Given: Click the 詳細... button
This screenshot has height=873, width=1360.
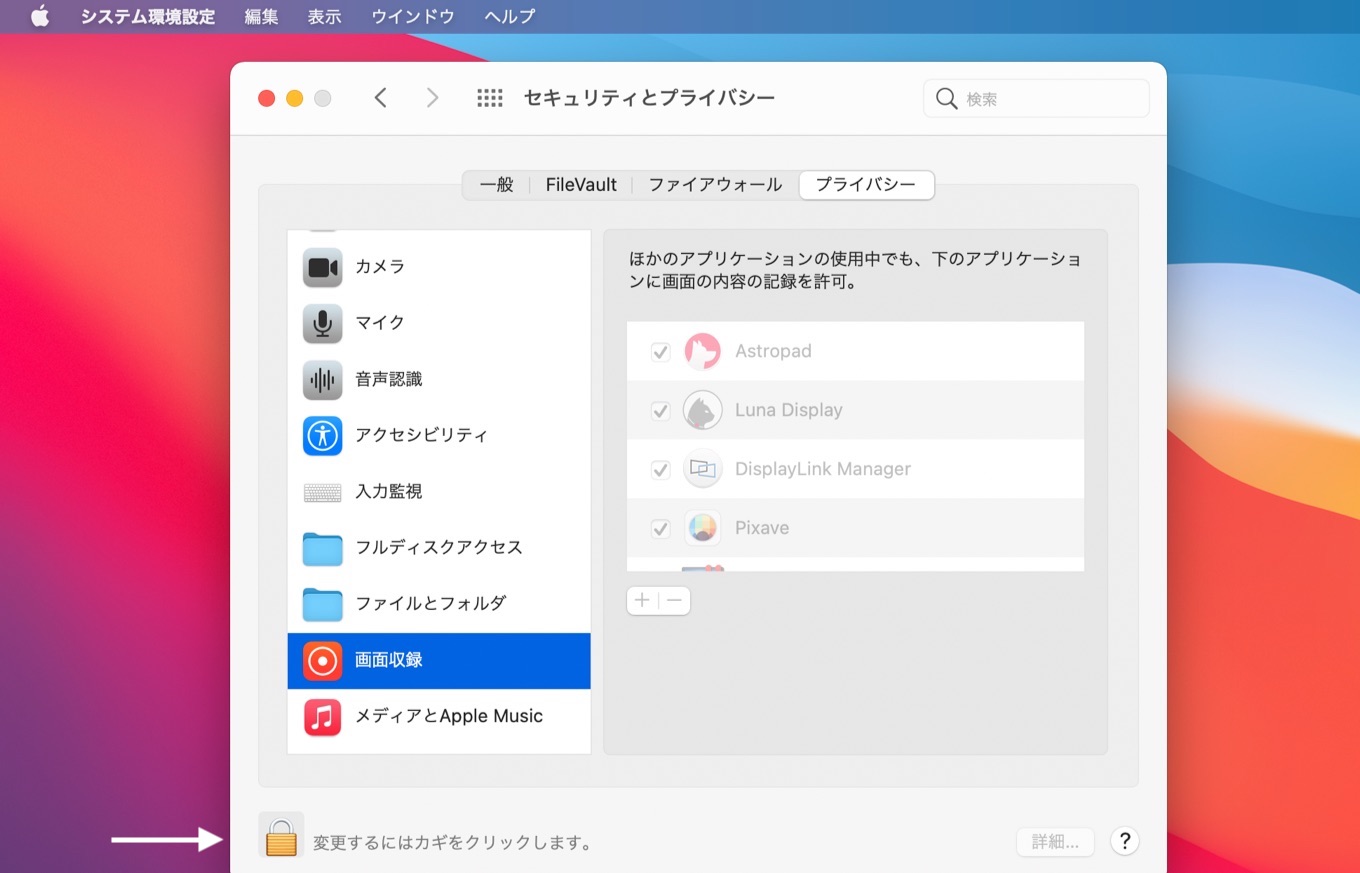Looking at the screenshot, I should coord(1055,842).
